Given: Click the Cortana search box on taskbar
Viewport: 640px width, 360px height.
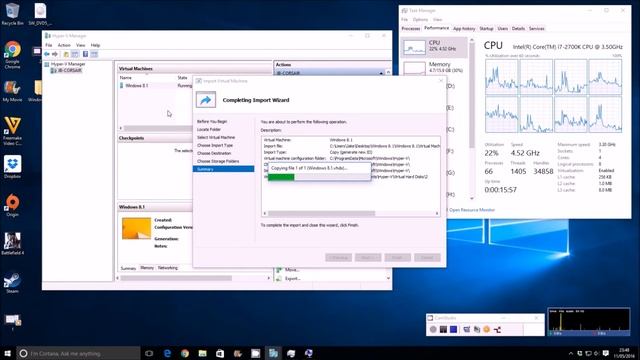Looking at the screenshot, I should click(x=78, y=353).
